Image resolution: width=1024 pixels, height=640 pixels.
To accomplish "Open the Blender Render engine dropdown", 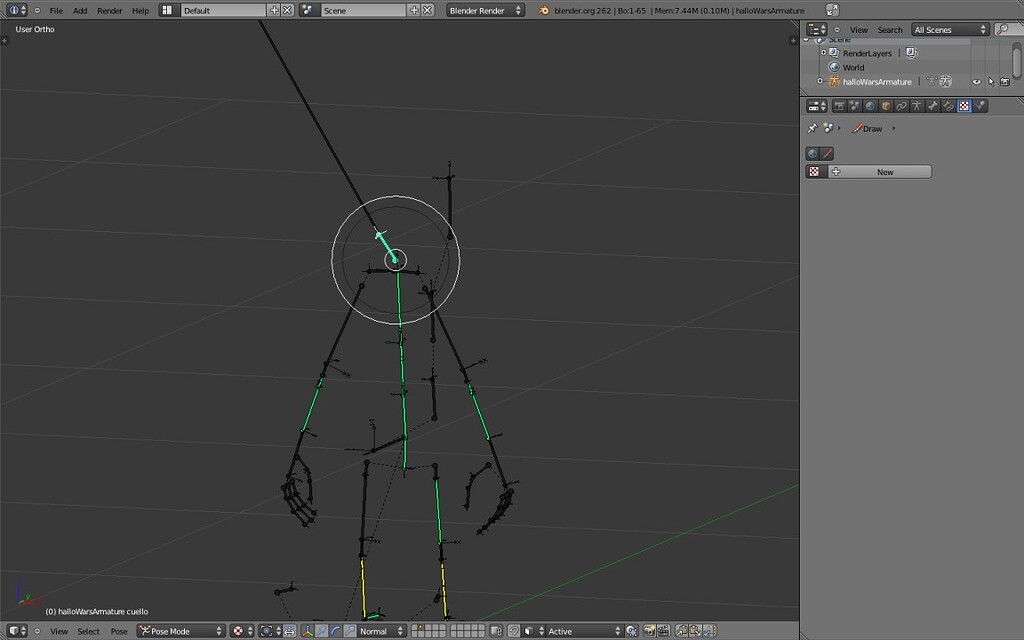I will click(485, 10).
